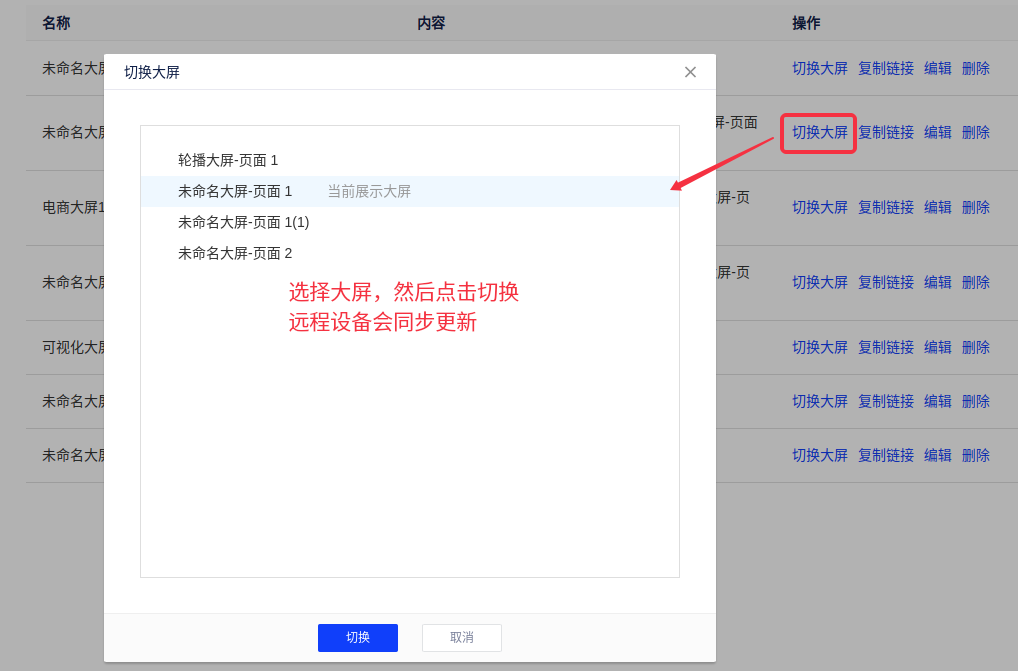Select 轮播大屏-页面 1 in the list
The height and width of the screenshot is (671, 1018).
tap(228, 160)
